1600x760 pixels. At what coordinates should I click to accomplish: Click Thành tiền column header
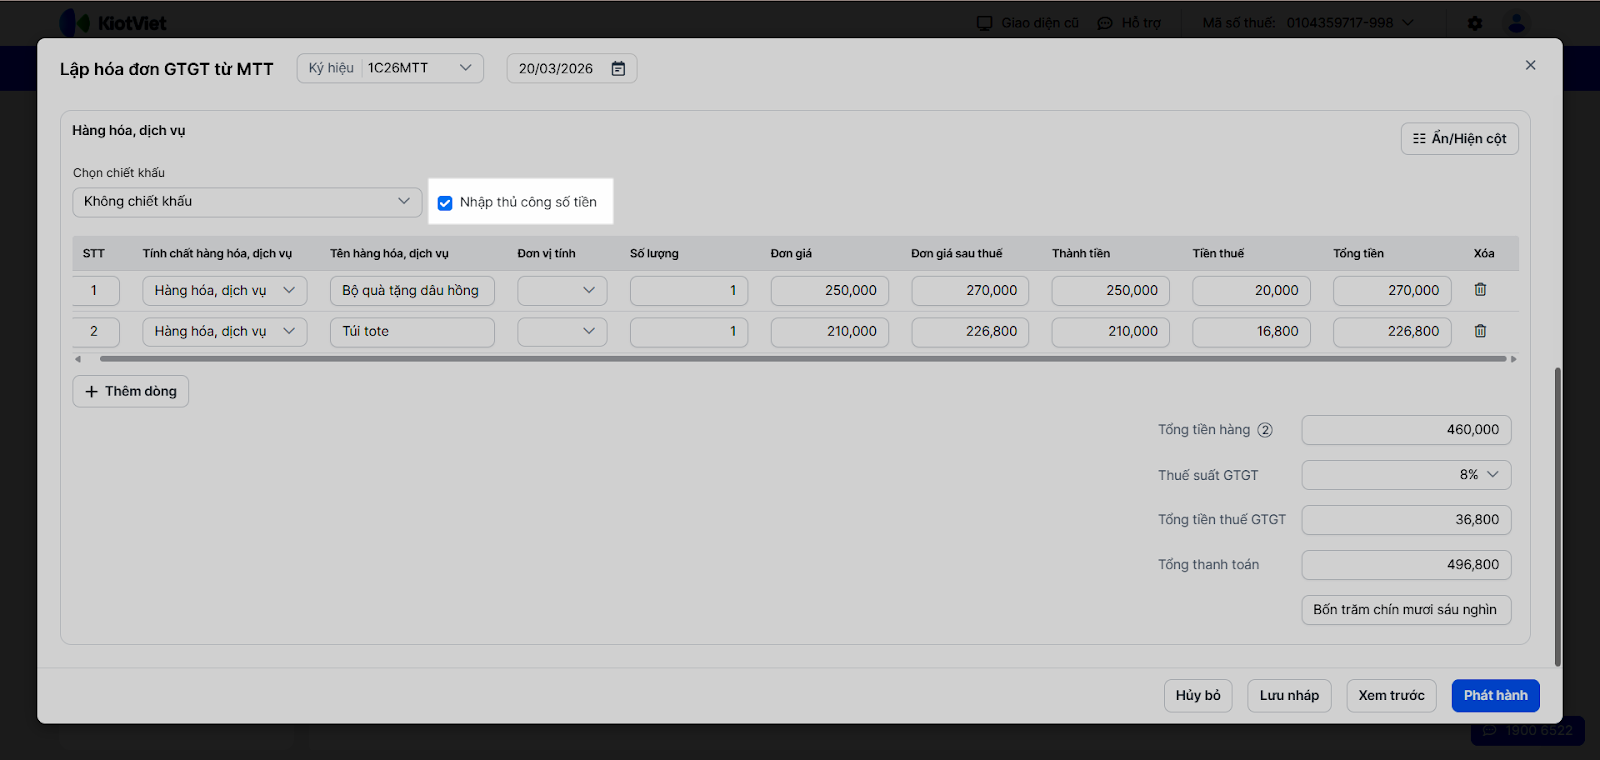click(1081, 254)
